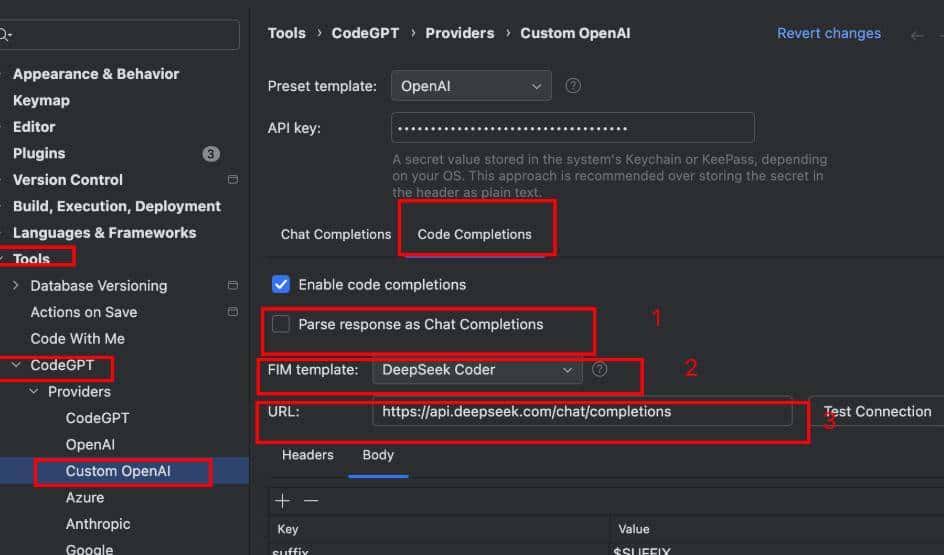Click the Key column header
Image resolution: width=944 pixels, height=555 pixels.
coord(288,529)
